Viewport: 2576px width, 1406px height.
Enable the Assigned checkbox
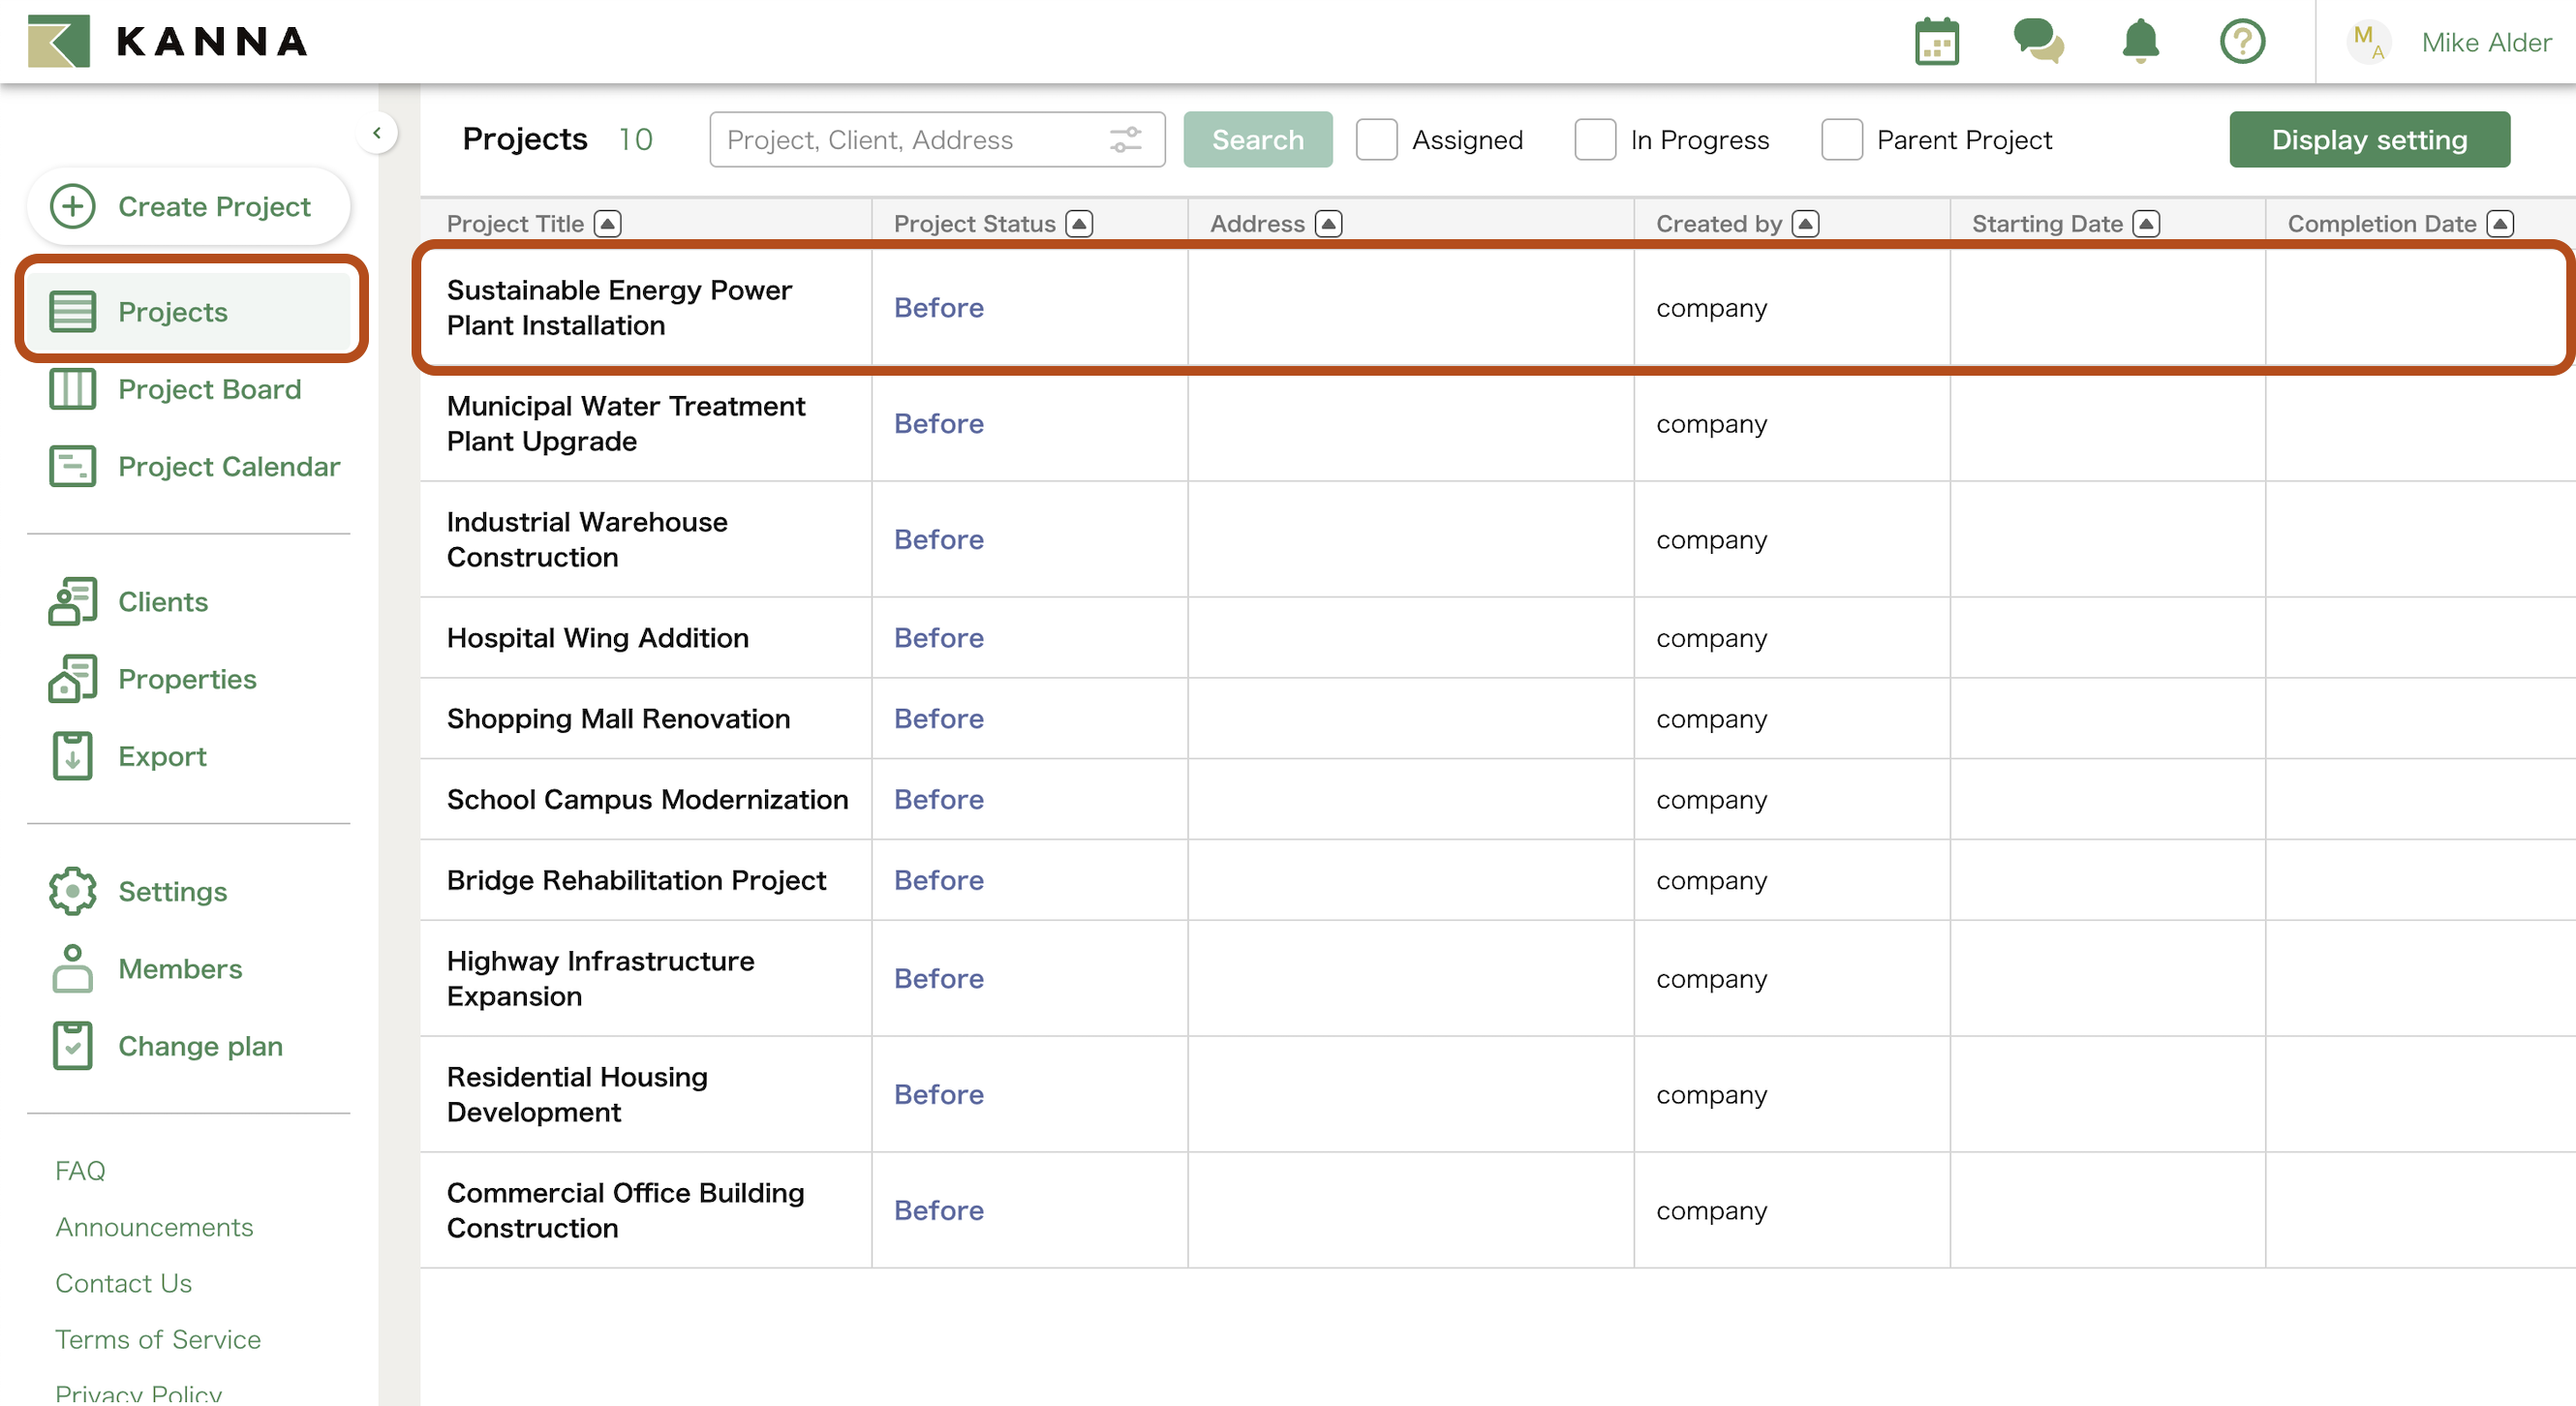(x=1376, y=140)
